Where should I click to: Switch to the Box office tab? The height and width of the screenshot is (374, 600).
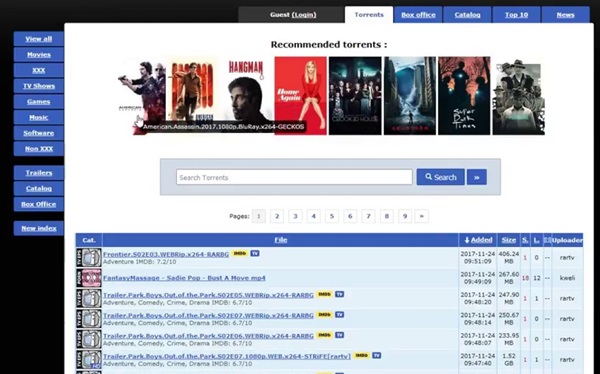point(418,15)
